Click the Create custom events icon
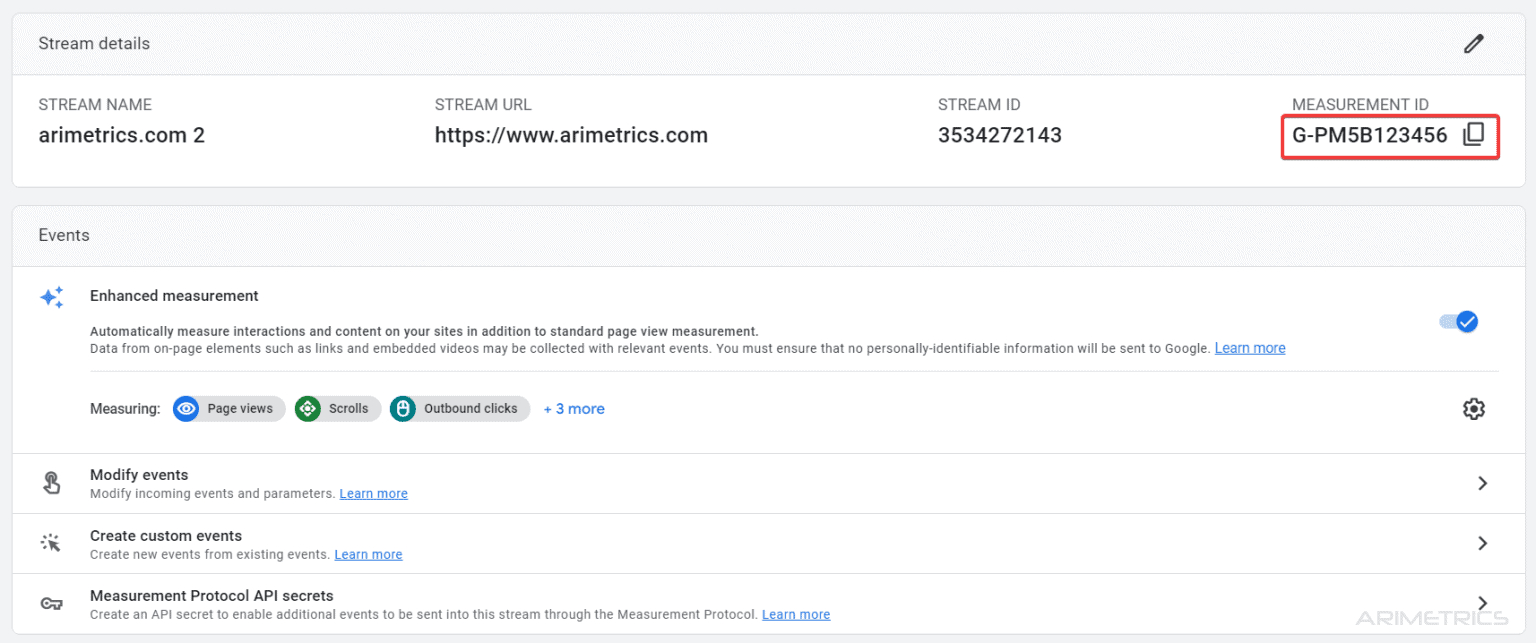 click(51, 542)
